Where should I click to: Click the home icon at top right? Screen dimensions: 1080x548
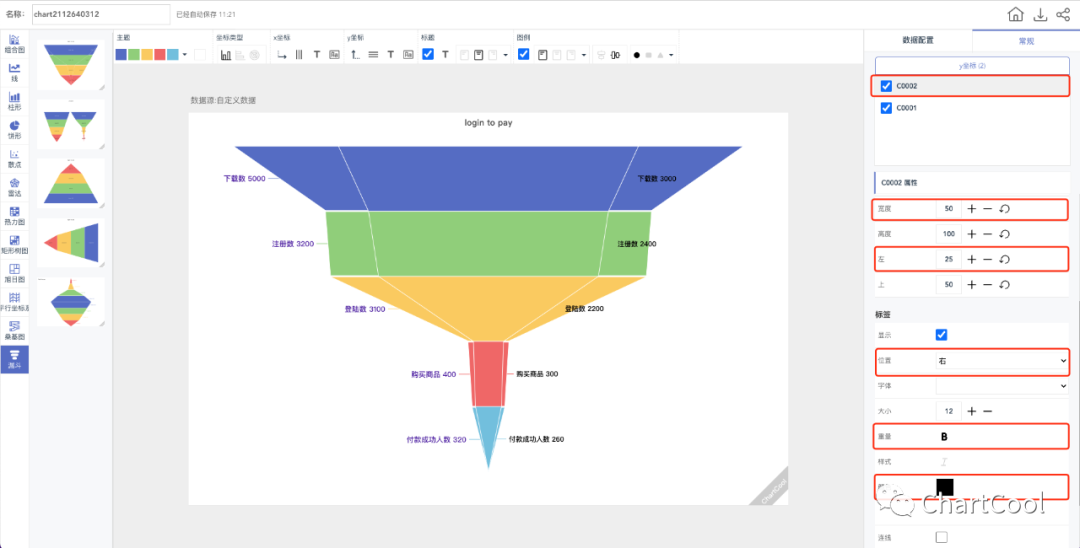point(1016,14)
